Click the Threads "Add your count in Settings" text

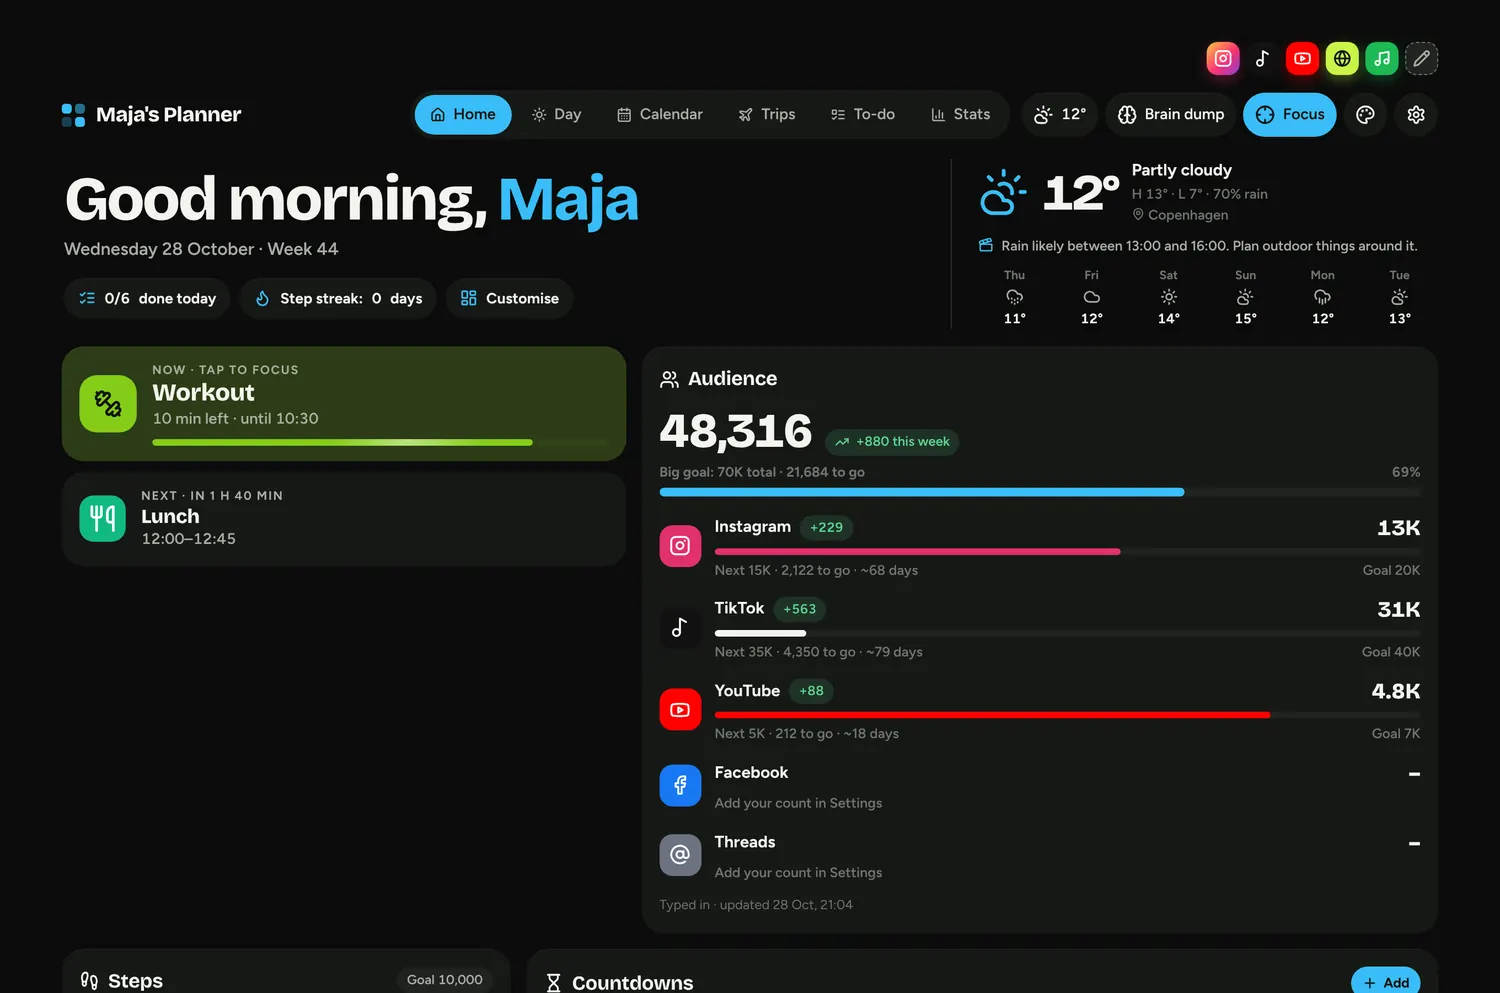798,873
